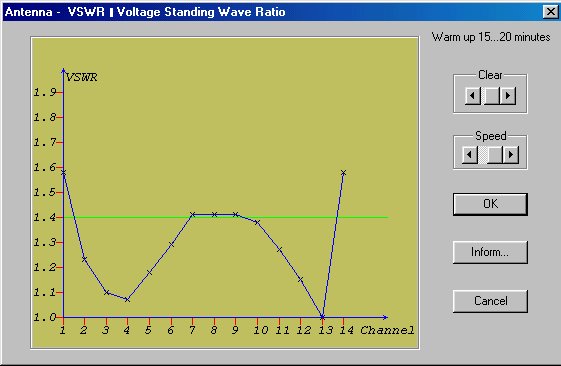561x366 pixels.
Task: Click the Clear scrollbar thumb
Action: [491, 96]
